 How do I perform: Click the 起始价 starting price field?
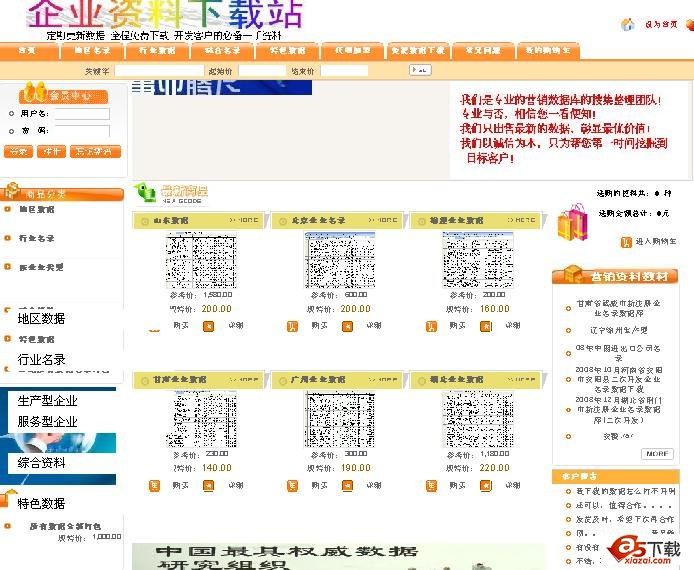pos(262,71)
